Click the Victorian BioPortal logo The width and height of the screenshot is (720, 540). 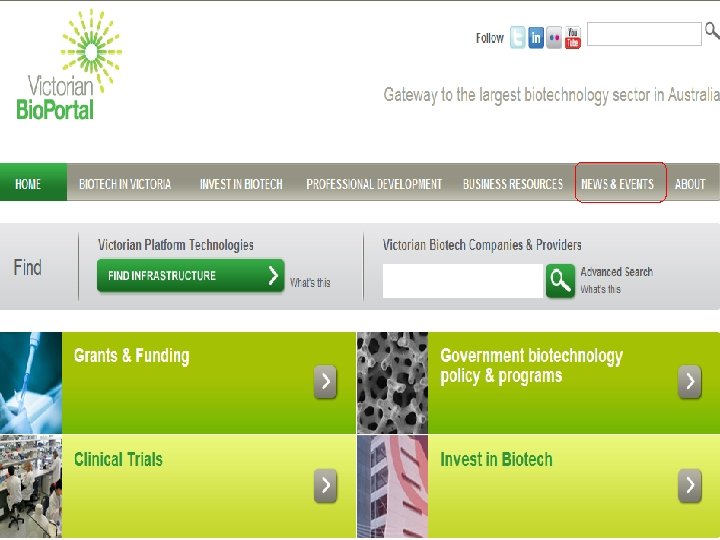click(69, 64)
